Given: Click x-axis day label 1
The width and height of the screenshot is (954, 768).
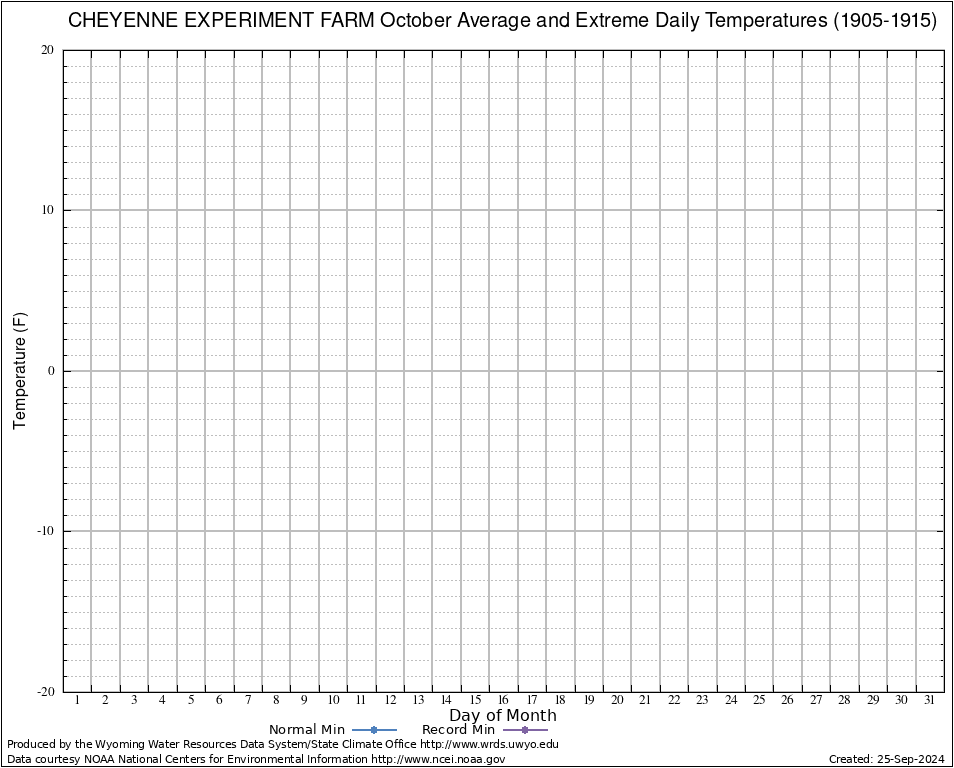Looking at the screenshot, I should [77, 700].
